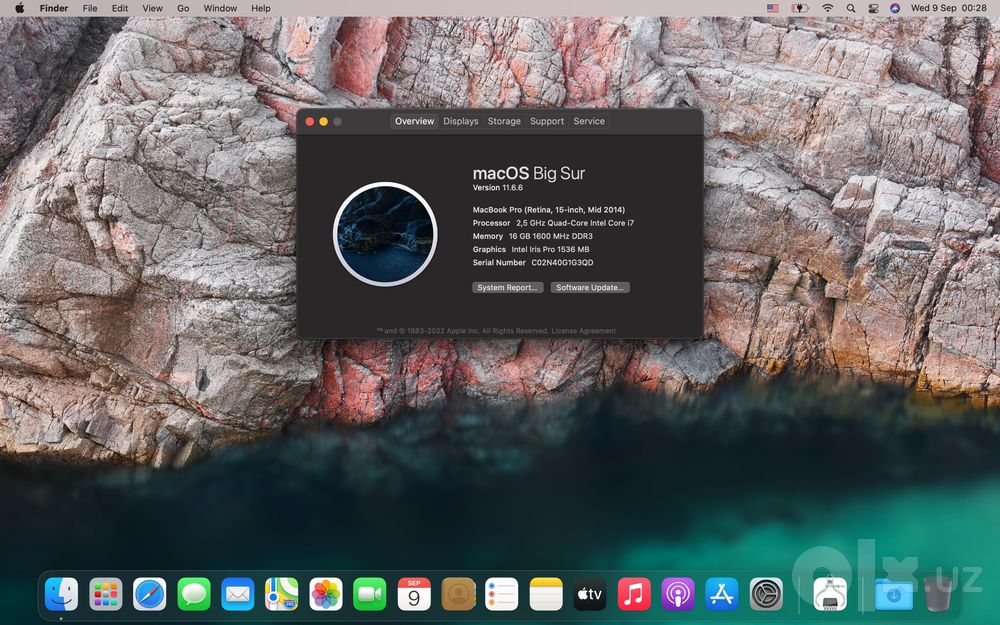1000x625 pixels.
Task: Click System Information chip icon in Dock
Action: coord(830,594)
